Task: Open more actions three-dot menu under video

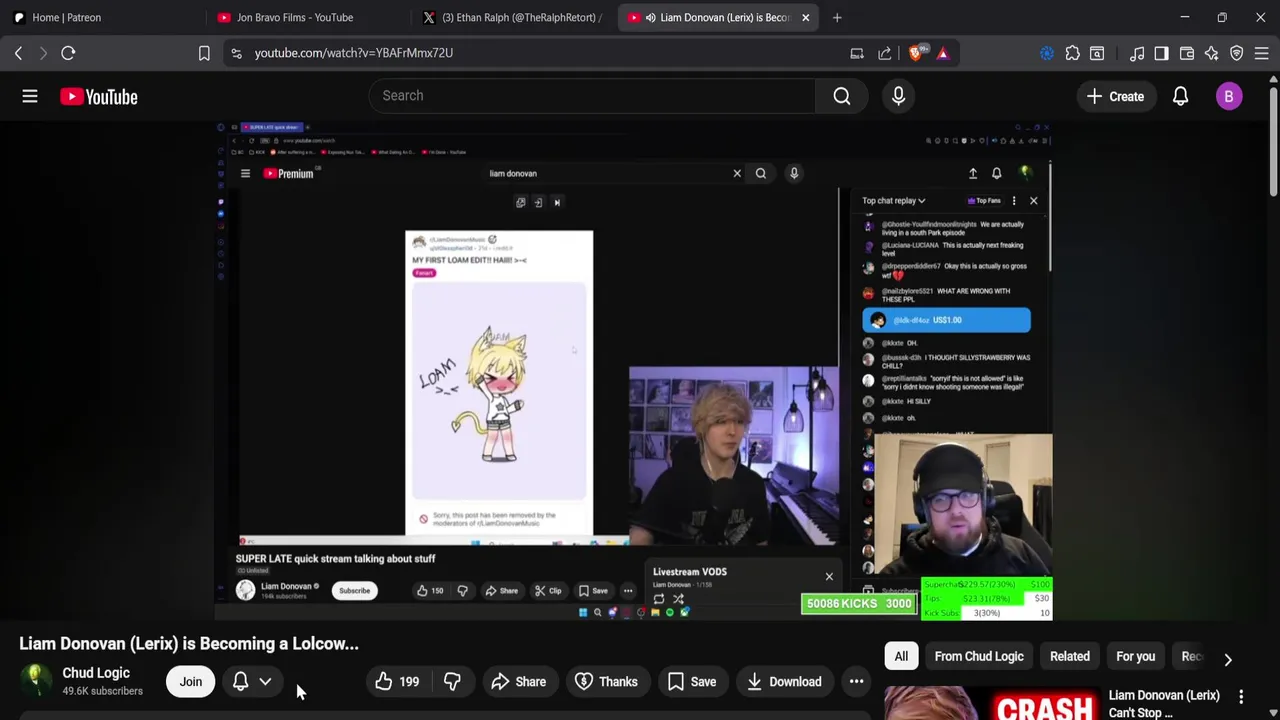Action: 857,682
